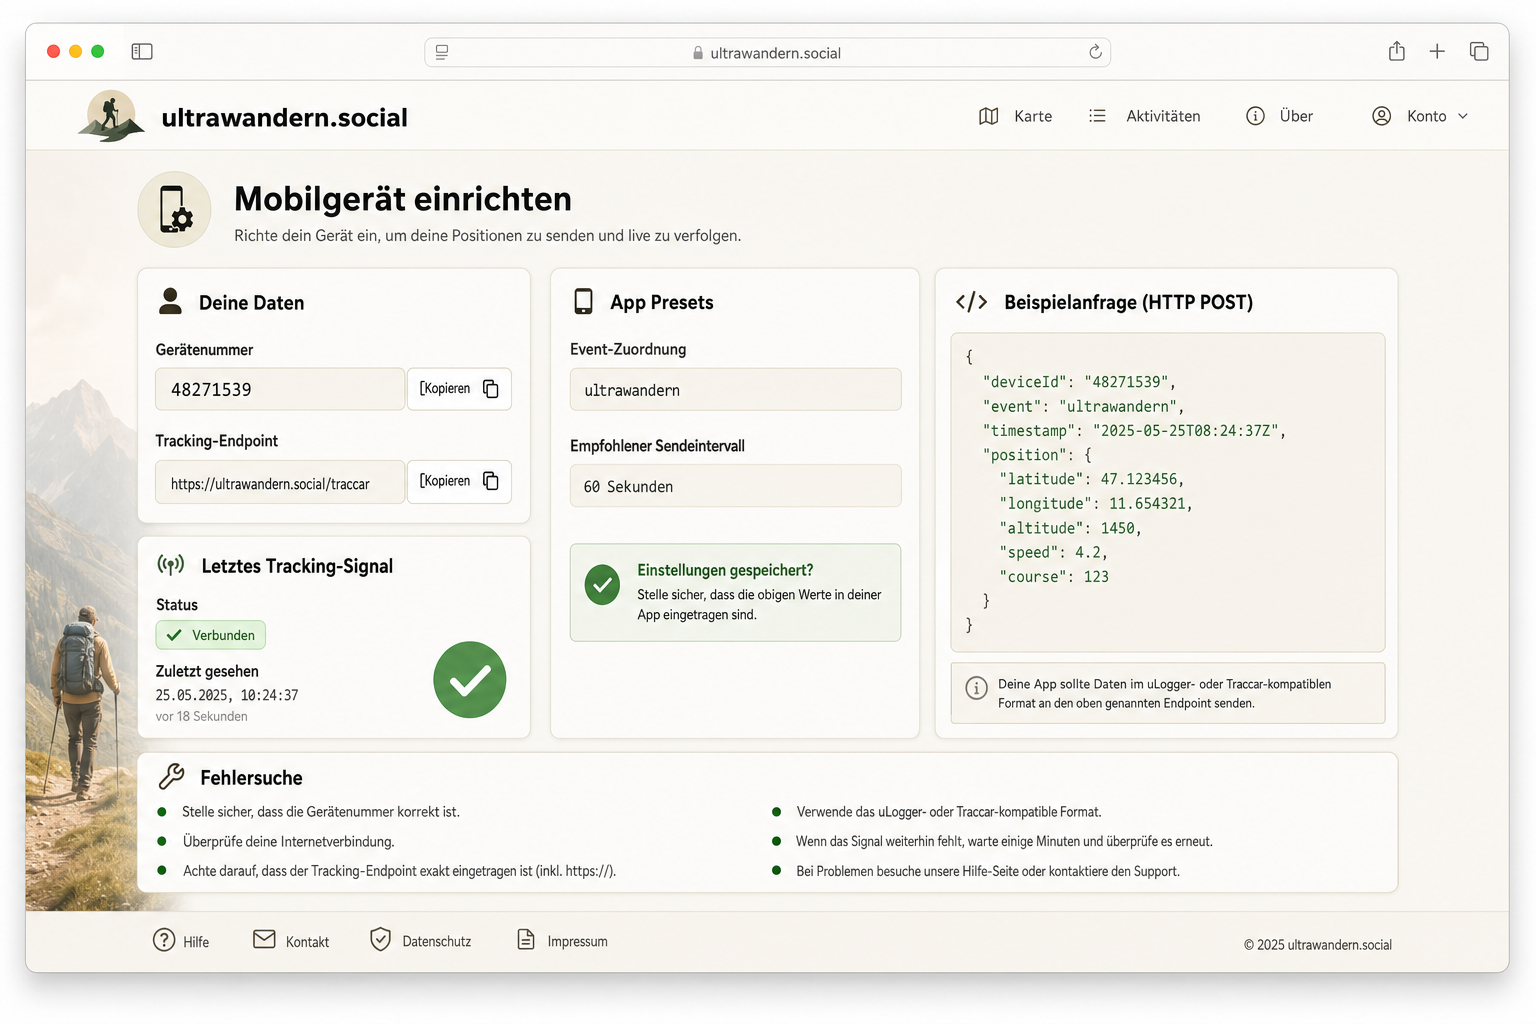Screen dimensions: 1536x1024
Task: Click the timestamp line in JSON example
Action: (1134, 431)
